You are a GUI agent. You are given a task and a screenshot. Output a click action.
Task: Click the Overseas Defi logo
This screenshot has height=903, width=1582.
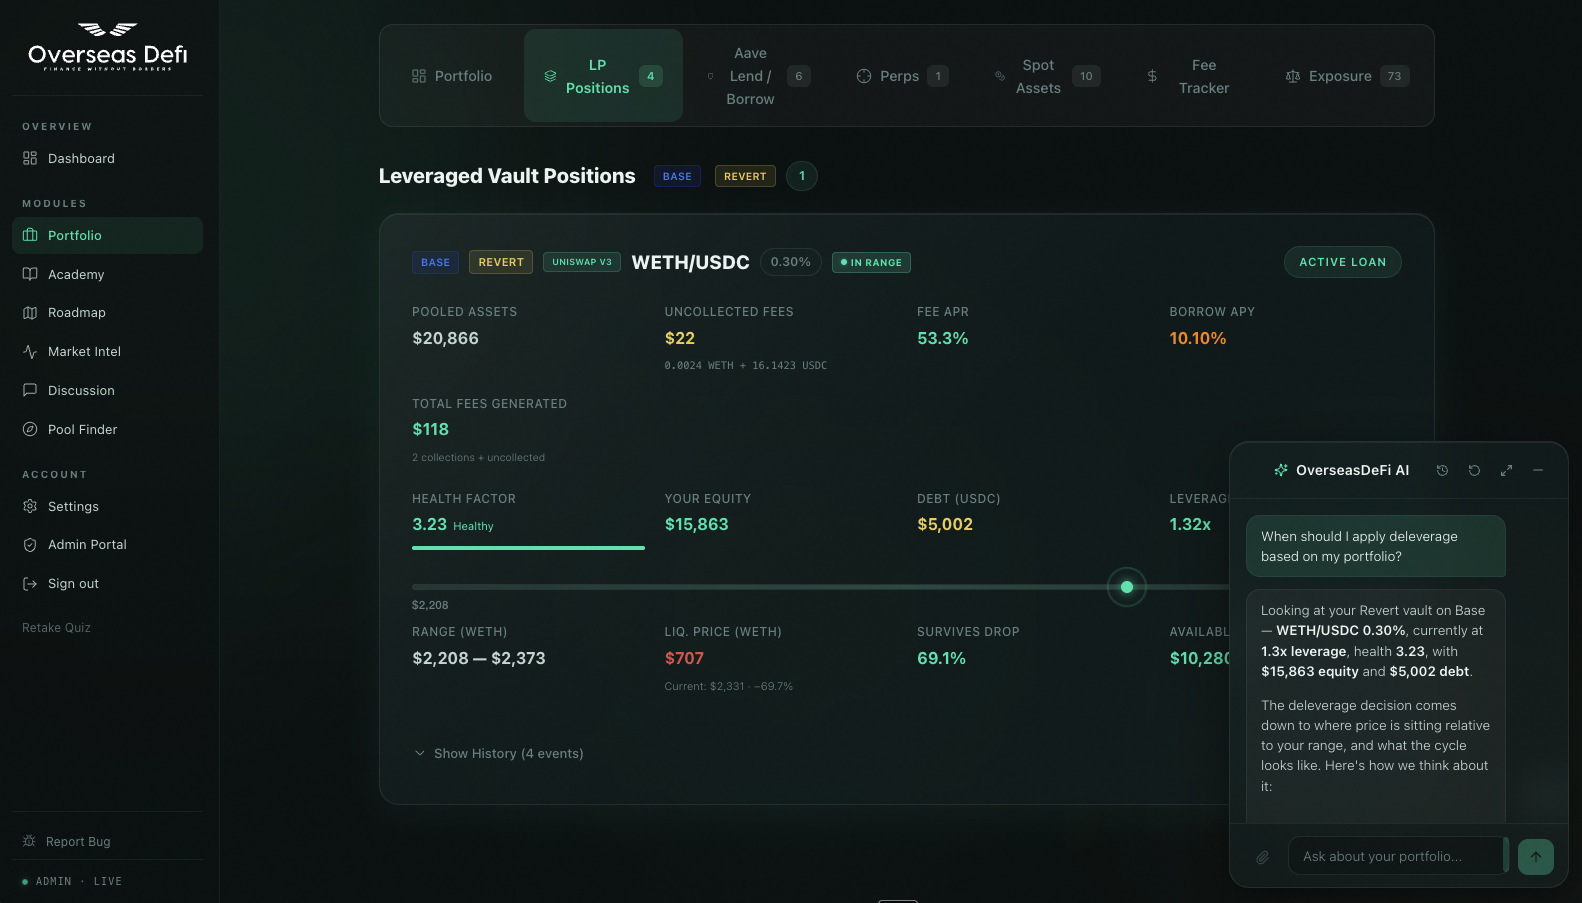click(108, 47)
